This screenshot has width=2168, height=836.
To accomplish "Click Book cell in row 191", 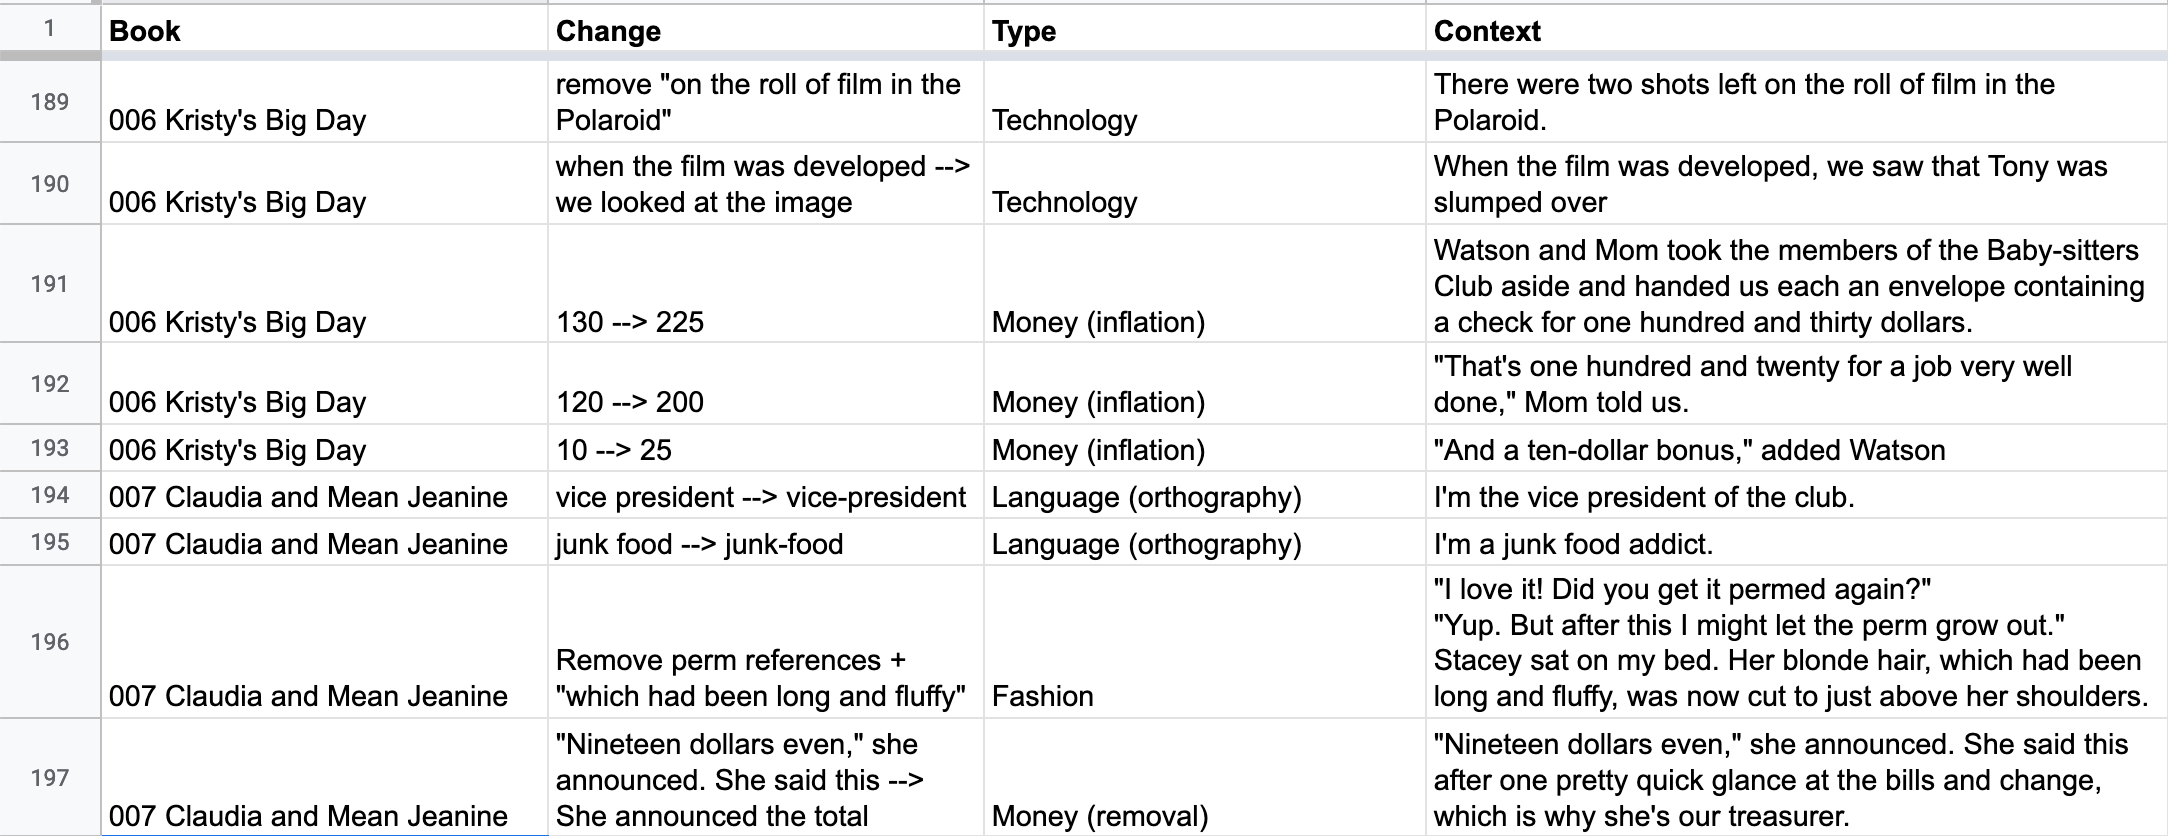I will (x=324, y=284).
